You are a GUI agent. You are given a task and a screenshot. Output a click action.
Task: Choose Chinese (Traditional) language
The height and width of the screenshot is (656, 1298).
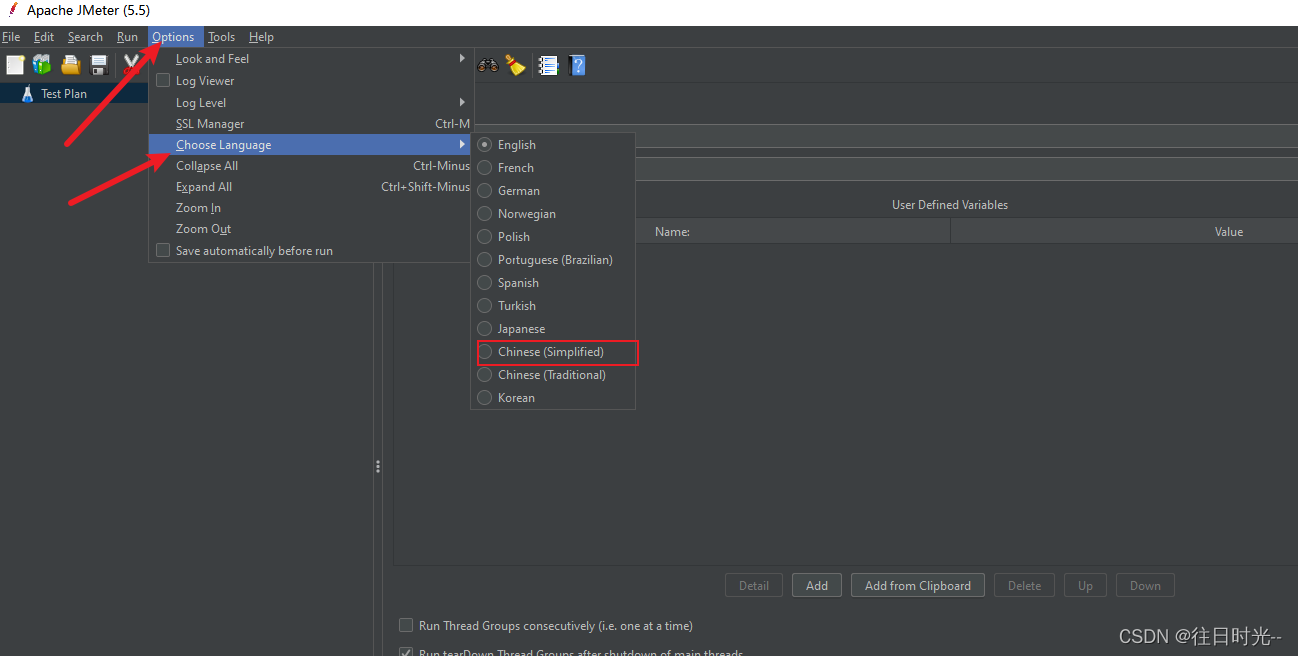point(553,375)
